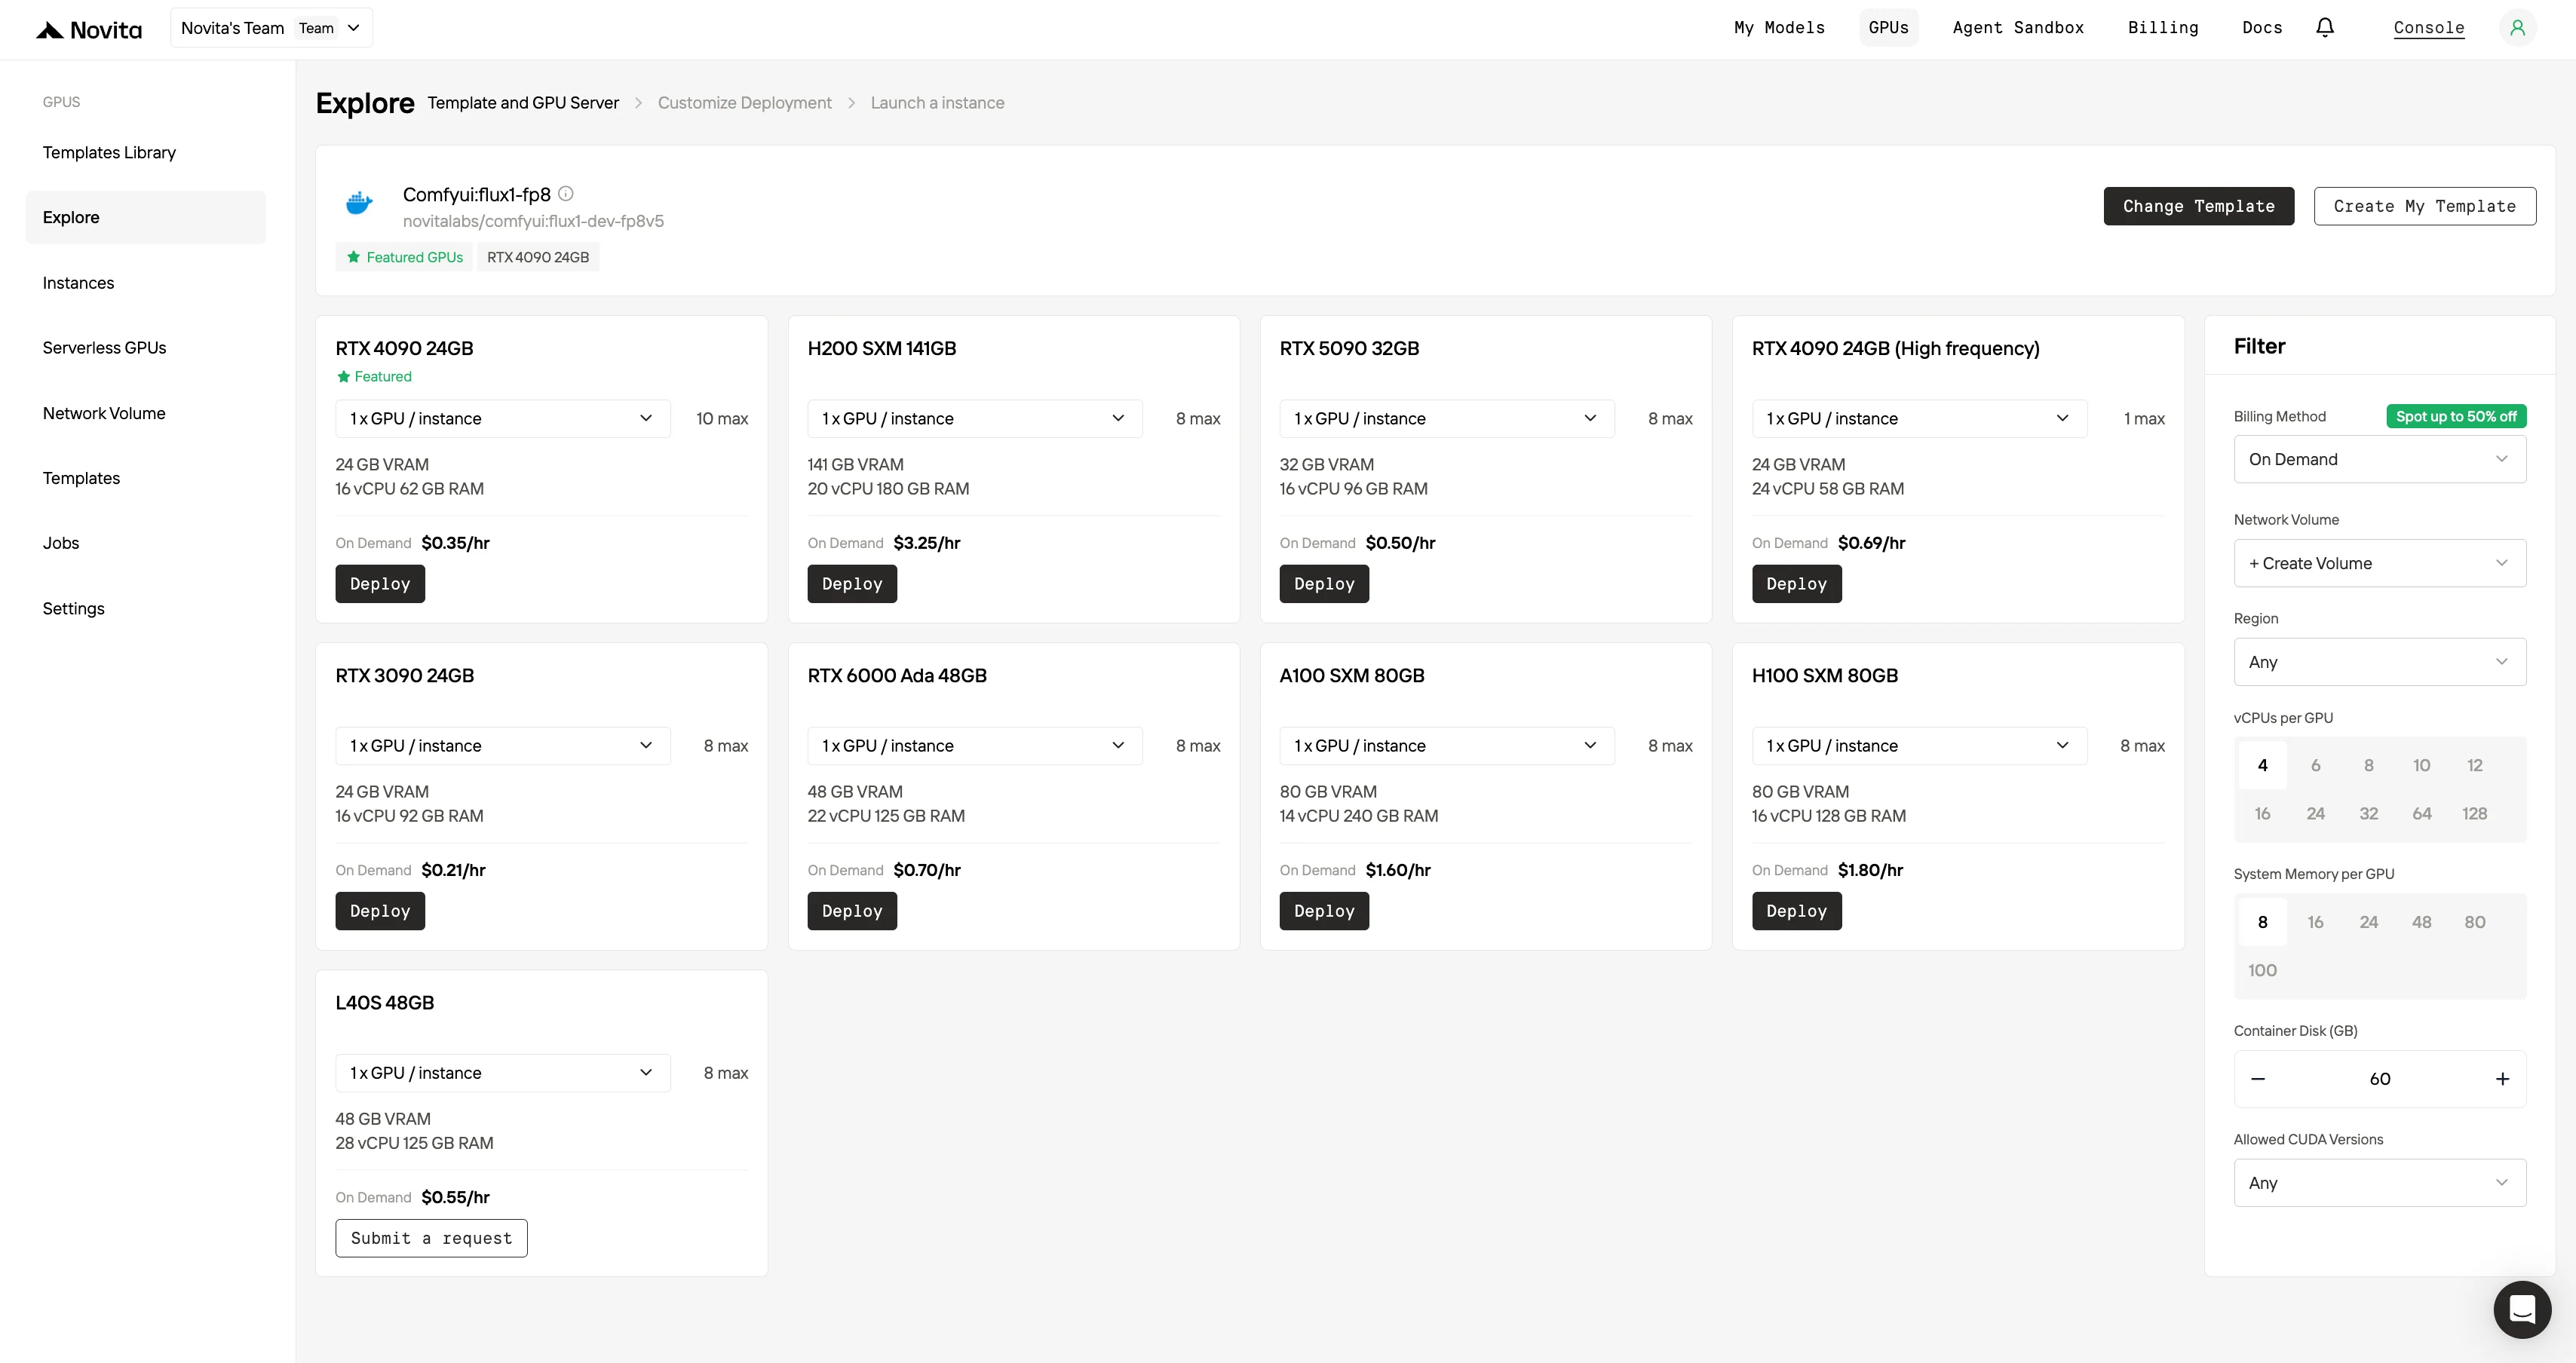
Task: Click the Featured GPUs tag
Action: pos(405,257)
